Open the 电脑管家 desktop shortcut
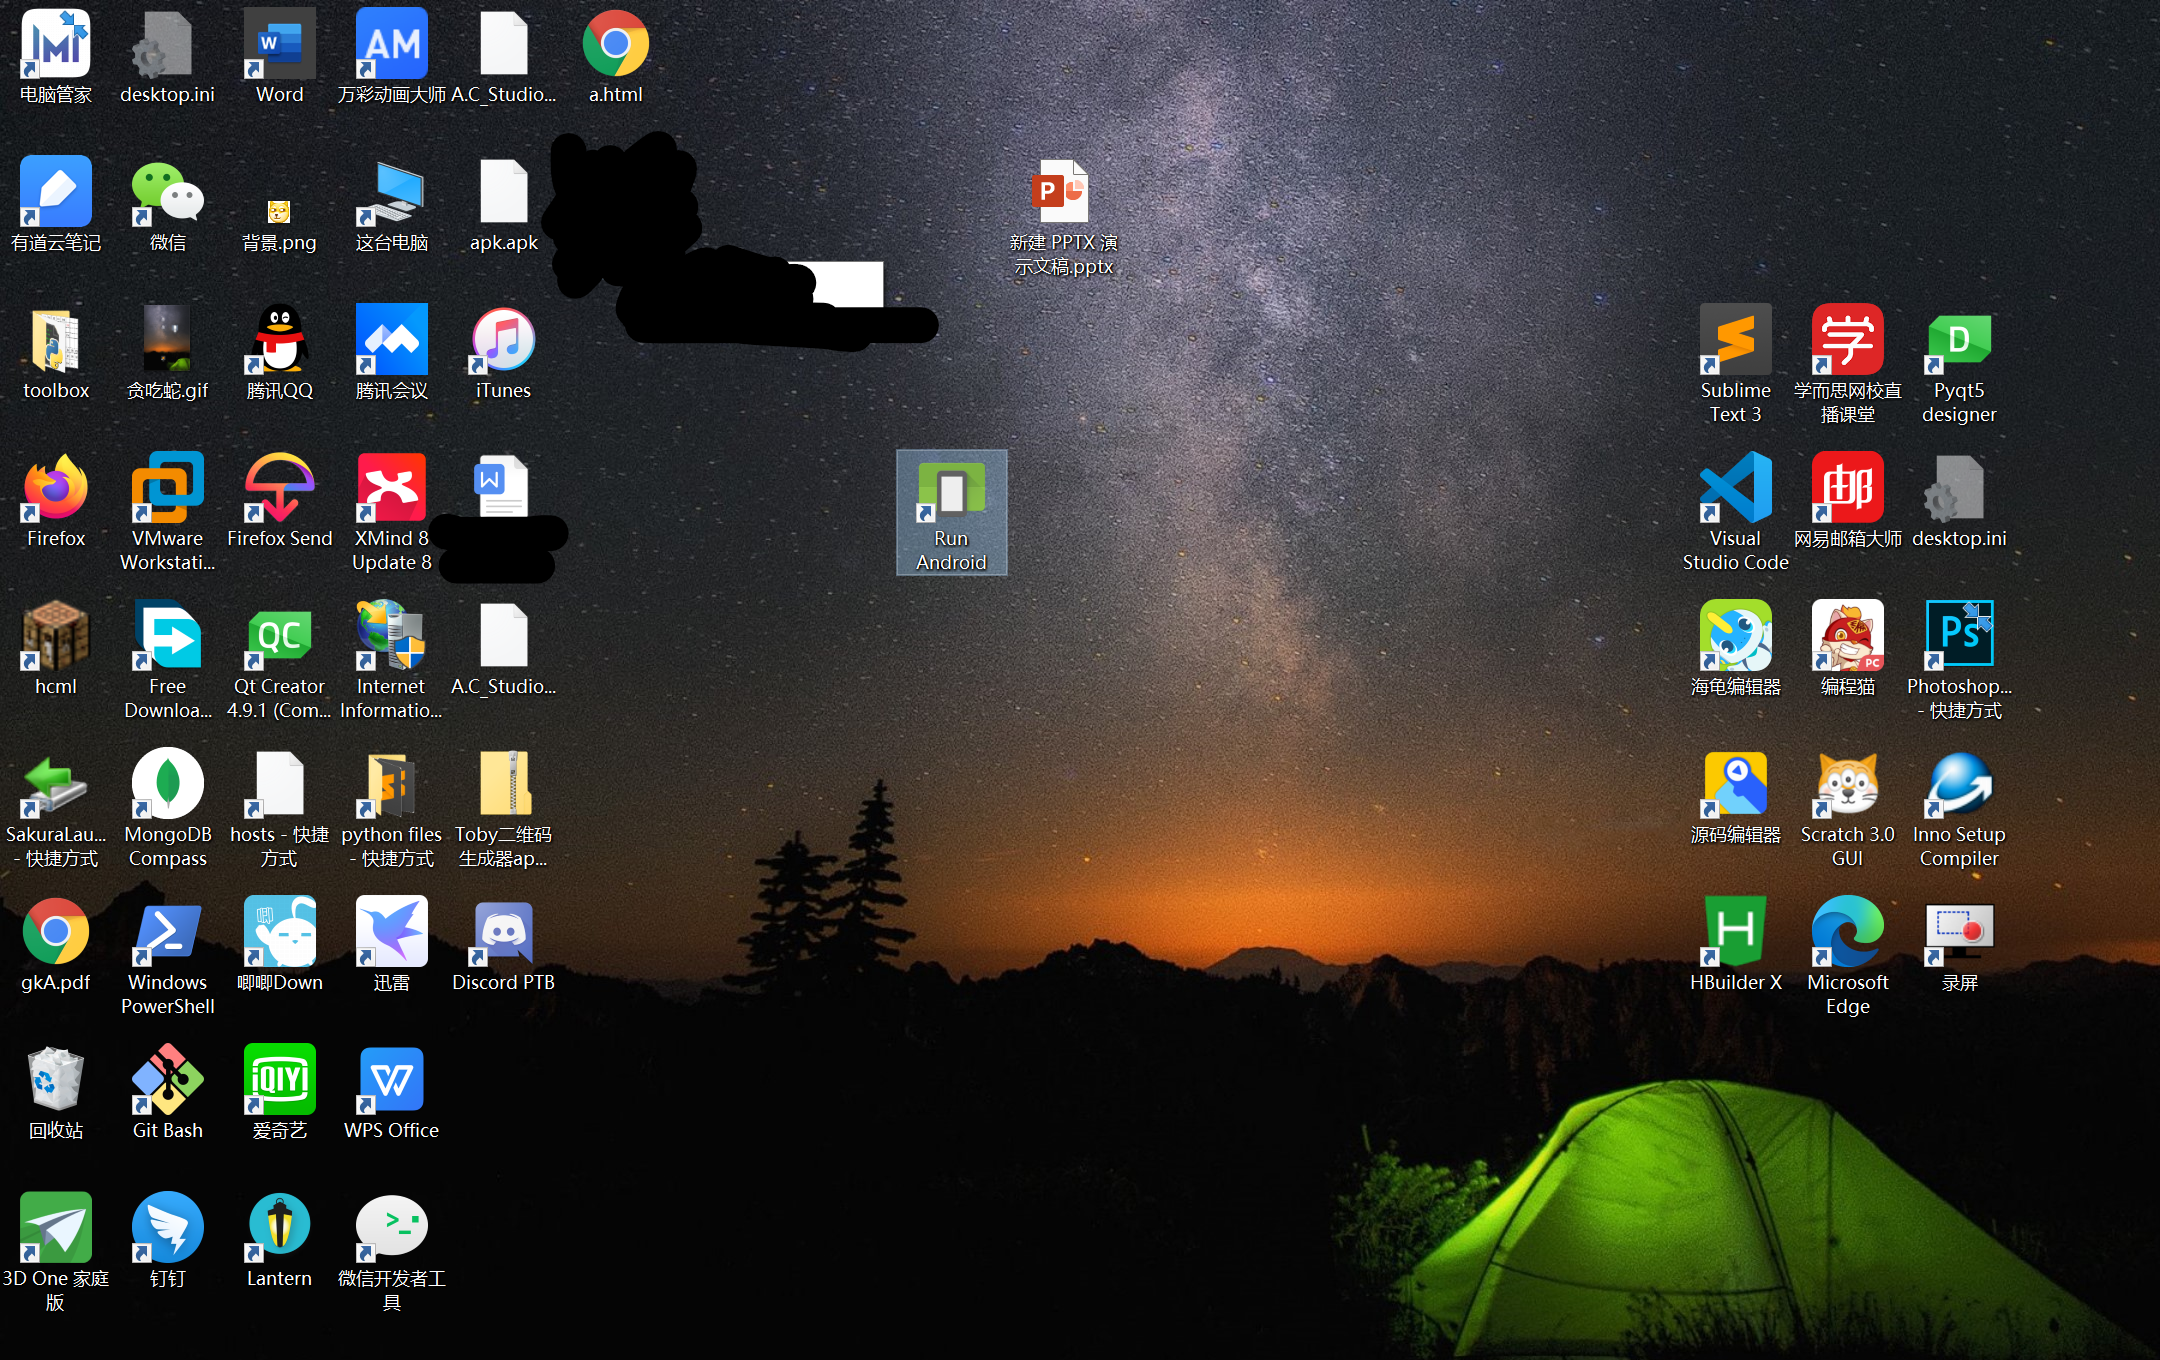Screen dimensions: 2160x1360 [x=56, y=57]
